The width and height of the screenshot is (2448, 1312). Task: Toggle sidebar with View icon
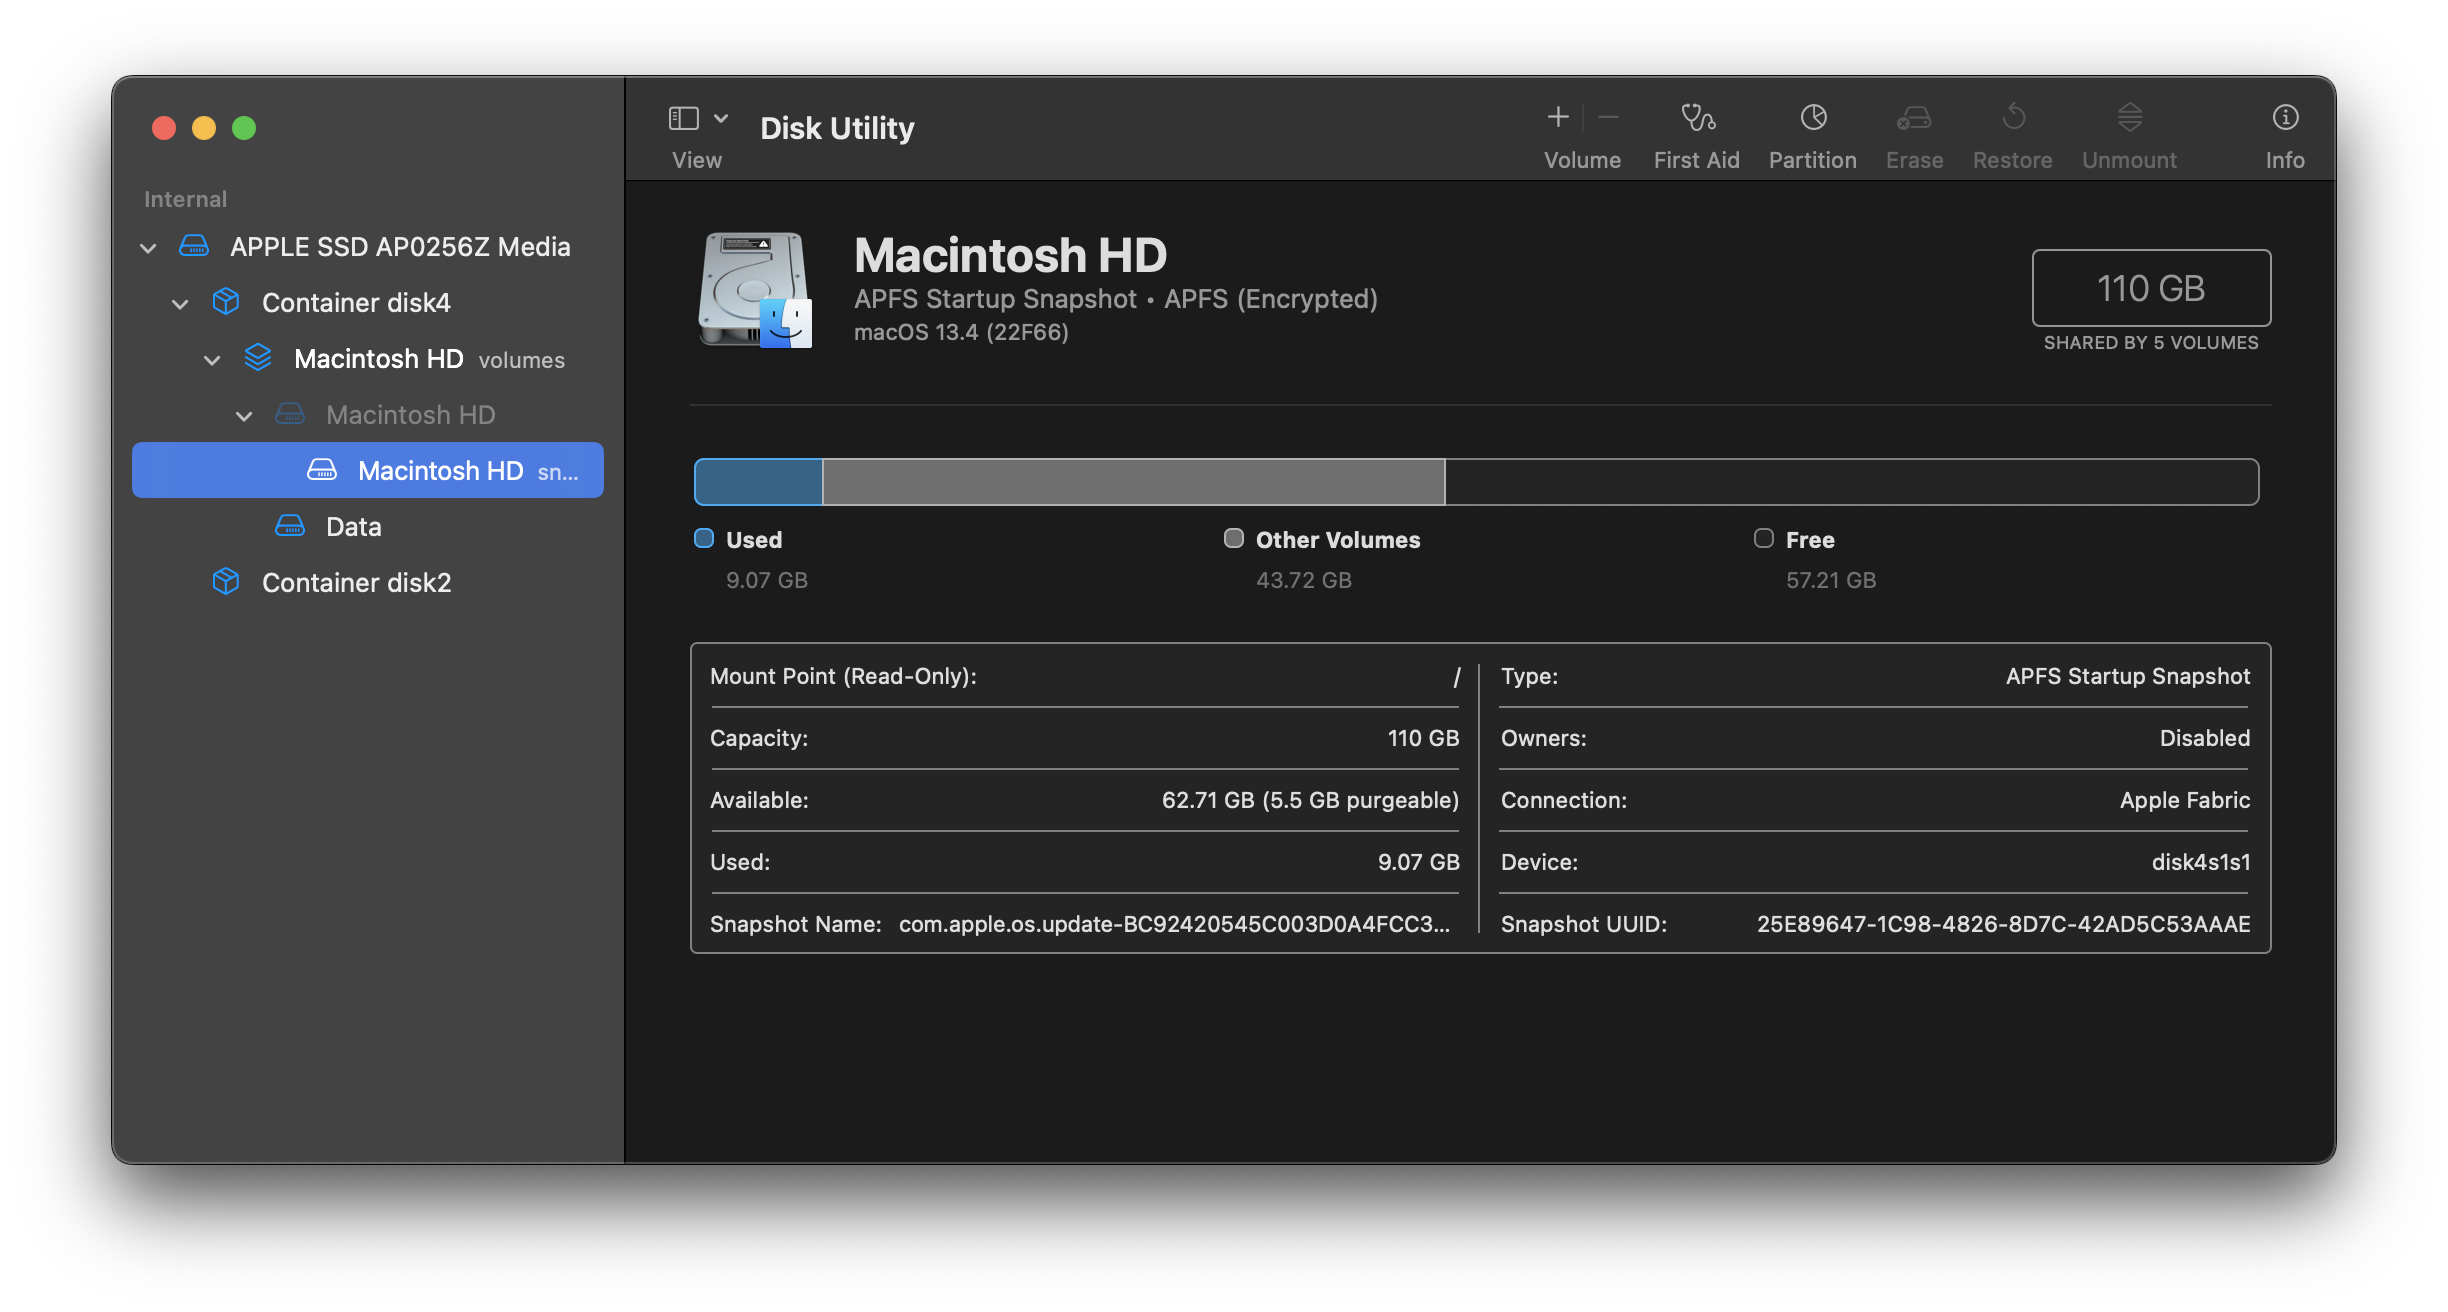click(684, 118)
